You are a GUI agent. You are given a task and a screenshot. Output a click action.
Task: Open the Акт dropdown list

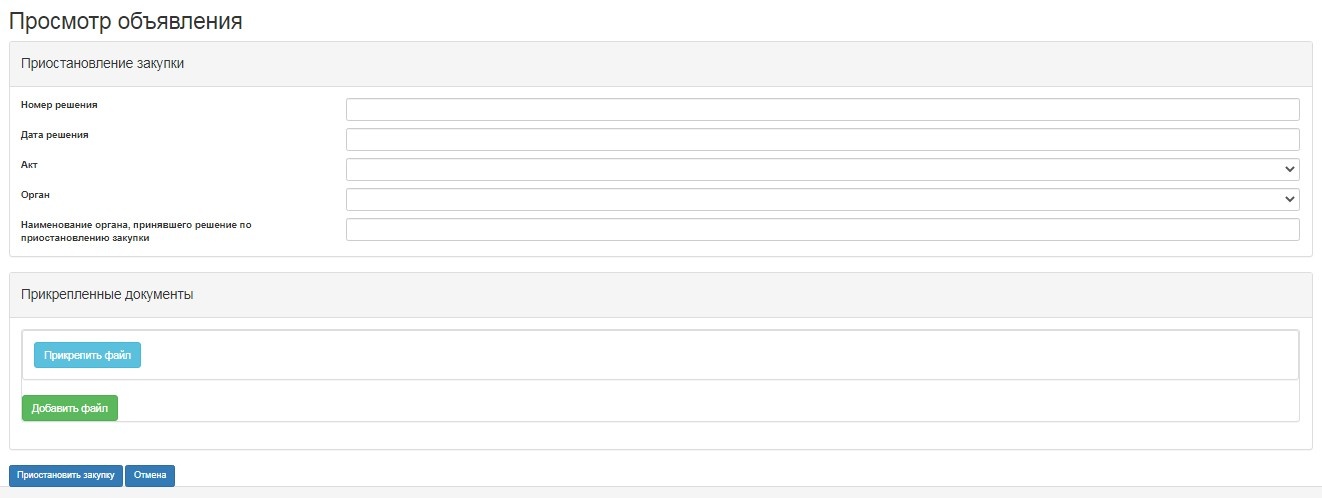point(822,169)
